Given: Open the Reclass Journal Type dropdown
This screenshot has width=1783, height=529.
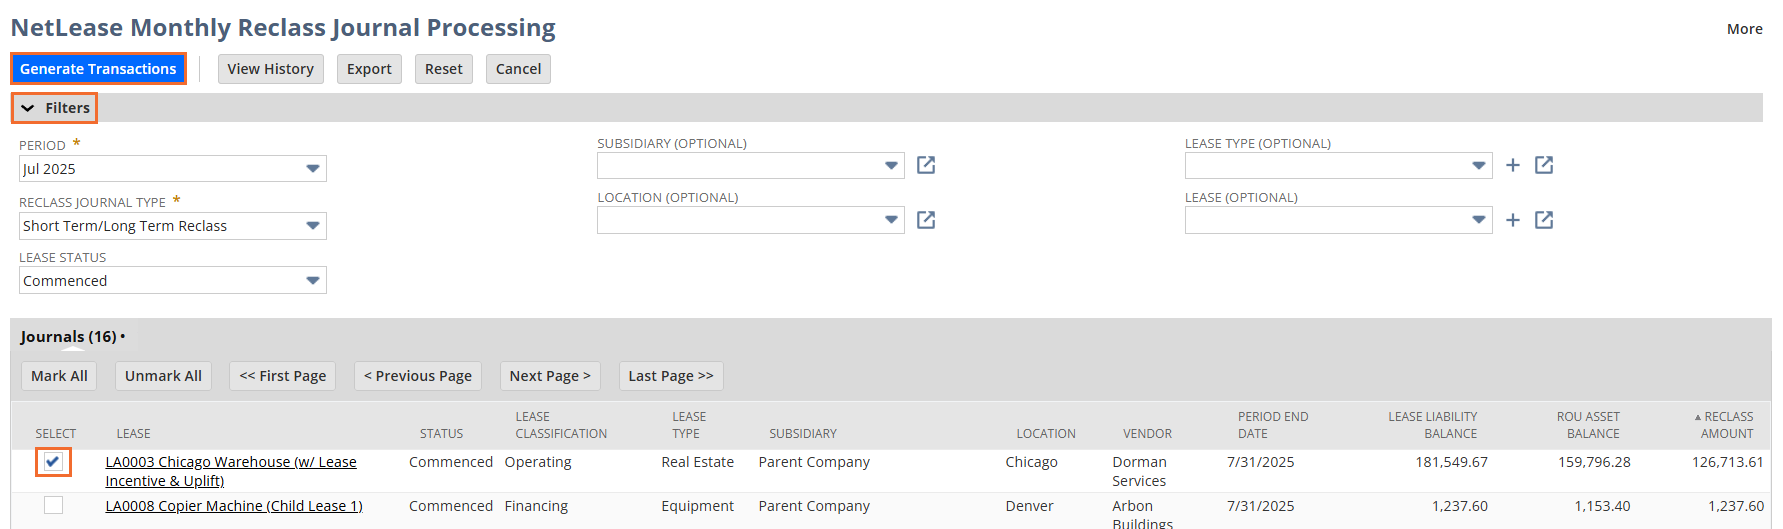Looking at the screenshot, I should point(173,226).
